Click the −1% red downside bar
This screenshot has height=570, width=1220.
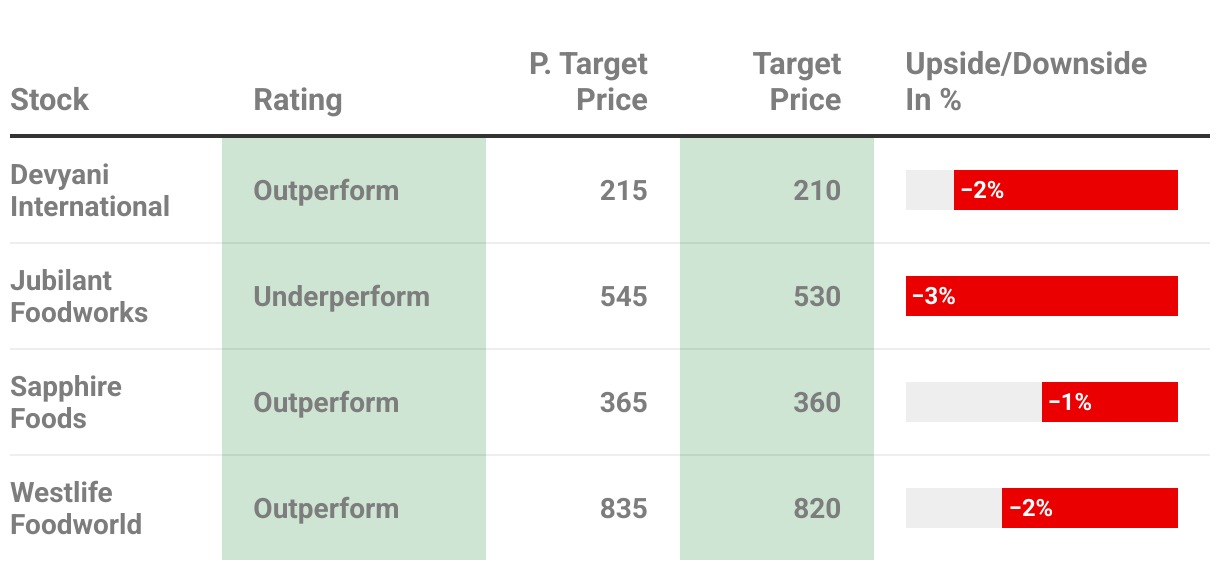click(1109, 402)
